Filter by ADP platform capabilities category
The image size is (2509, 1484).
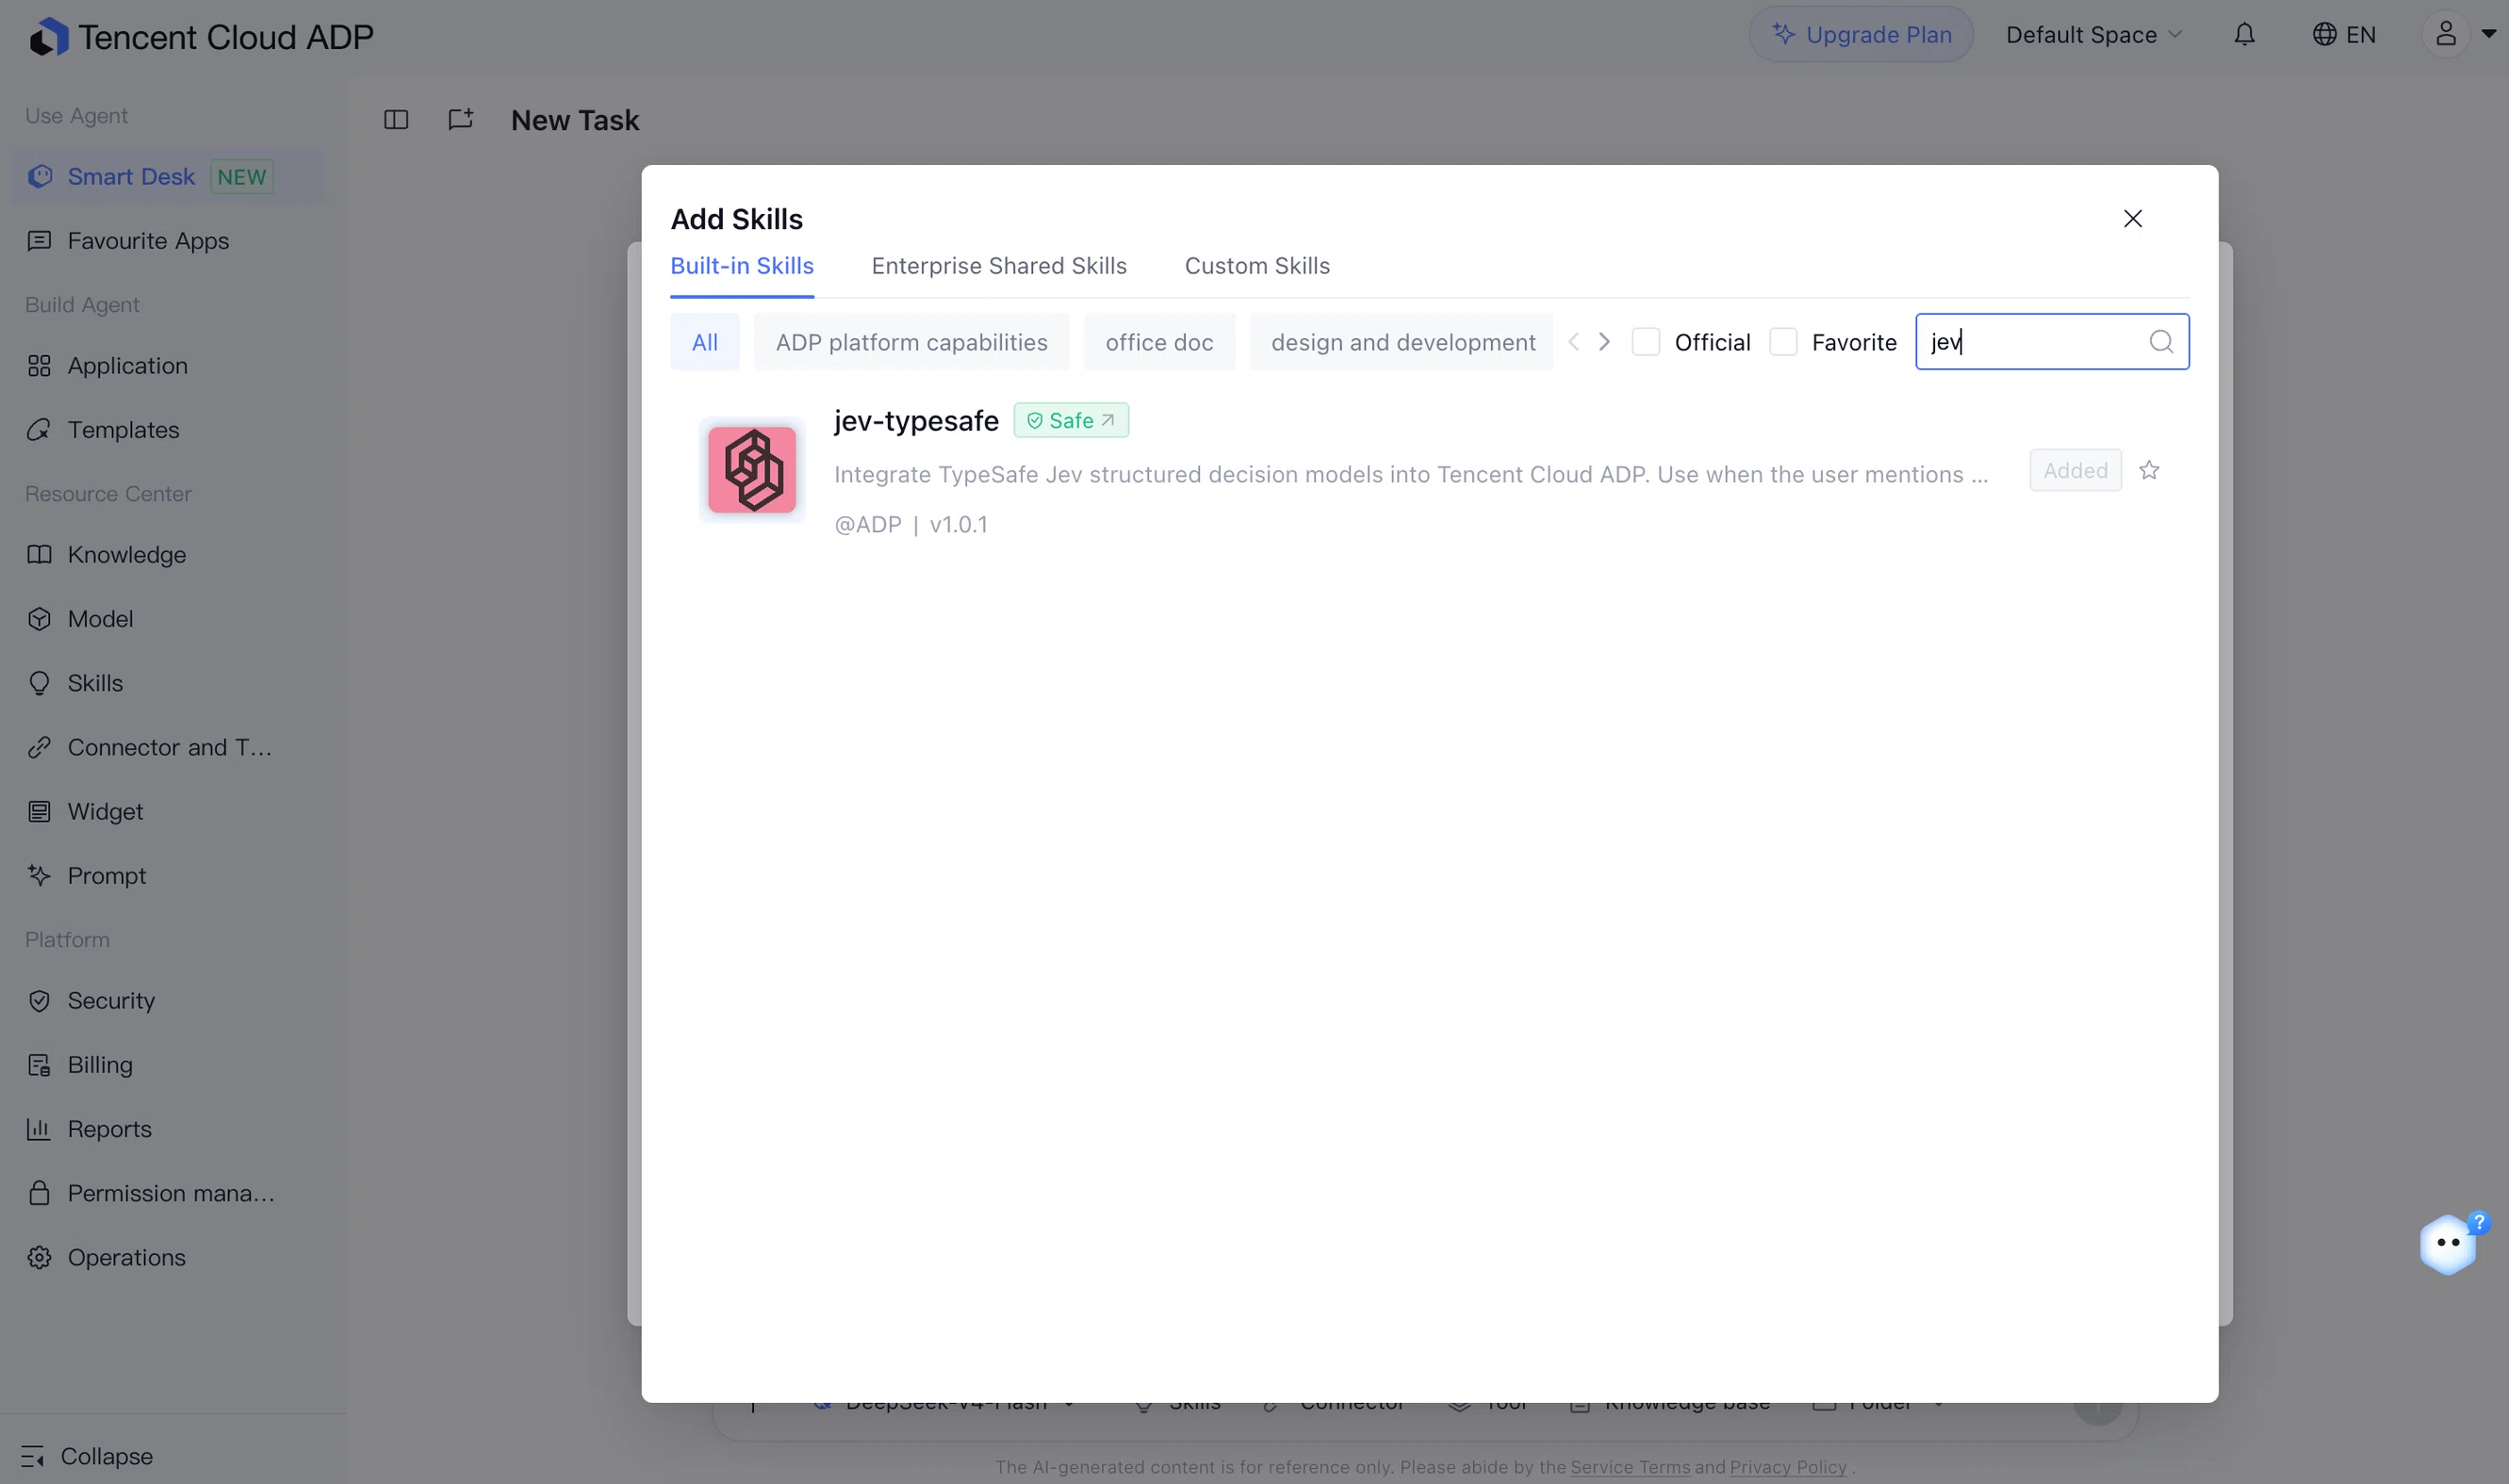pyautogui.click(x=911, y=342)
